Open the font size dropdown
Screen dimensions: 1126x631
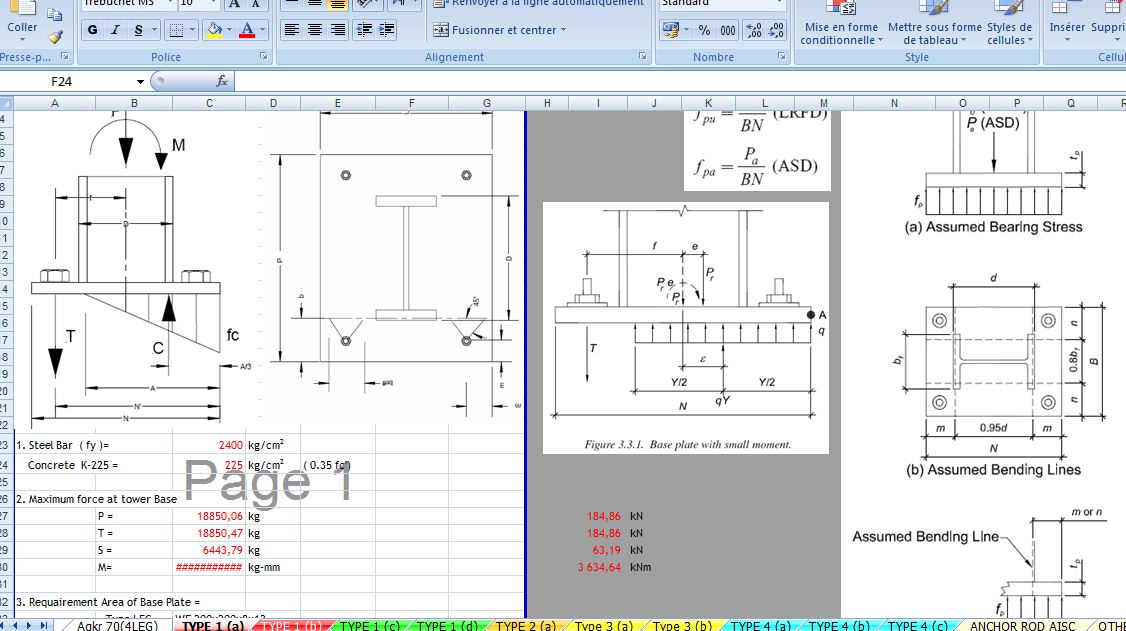pyautogui.click(x=213, y=4)
